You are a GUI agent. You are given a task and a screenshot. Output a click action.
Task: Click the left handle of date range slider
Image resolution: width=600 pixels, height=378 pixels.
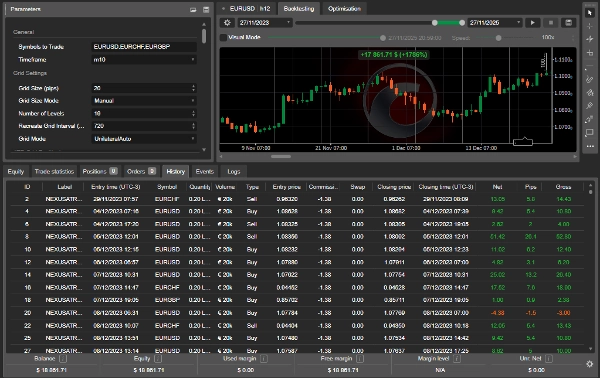pyautogui.click(x=435, y=23)
